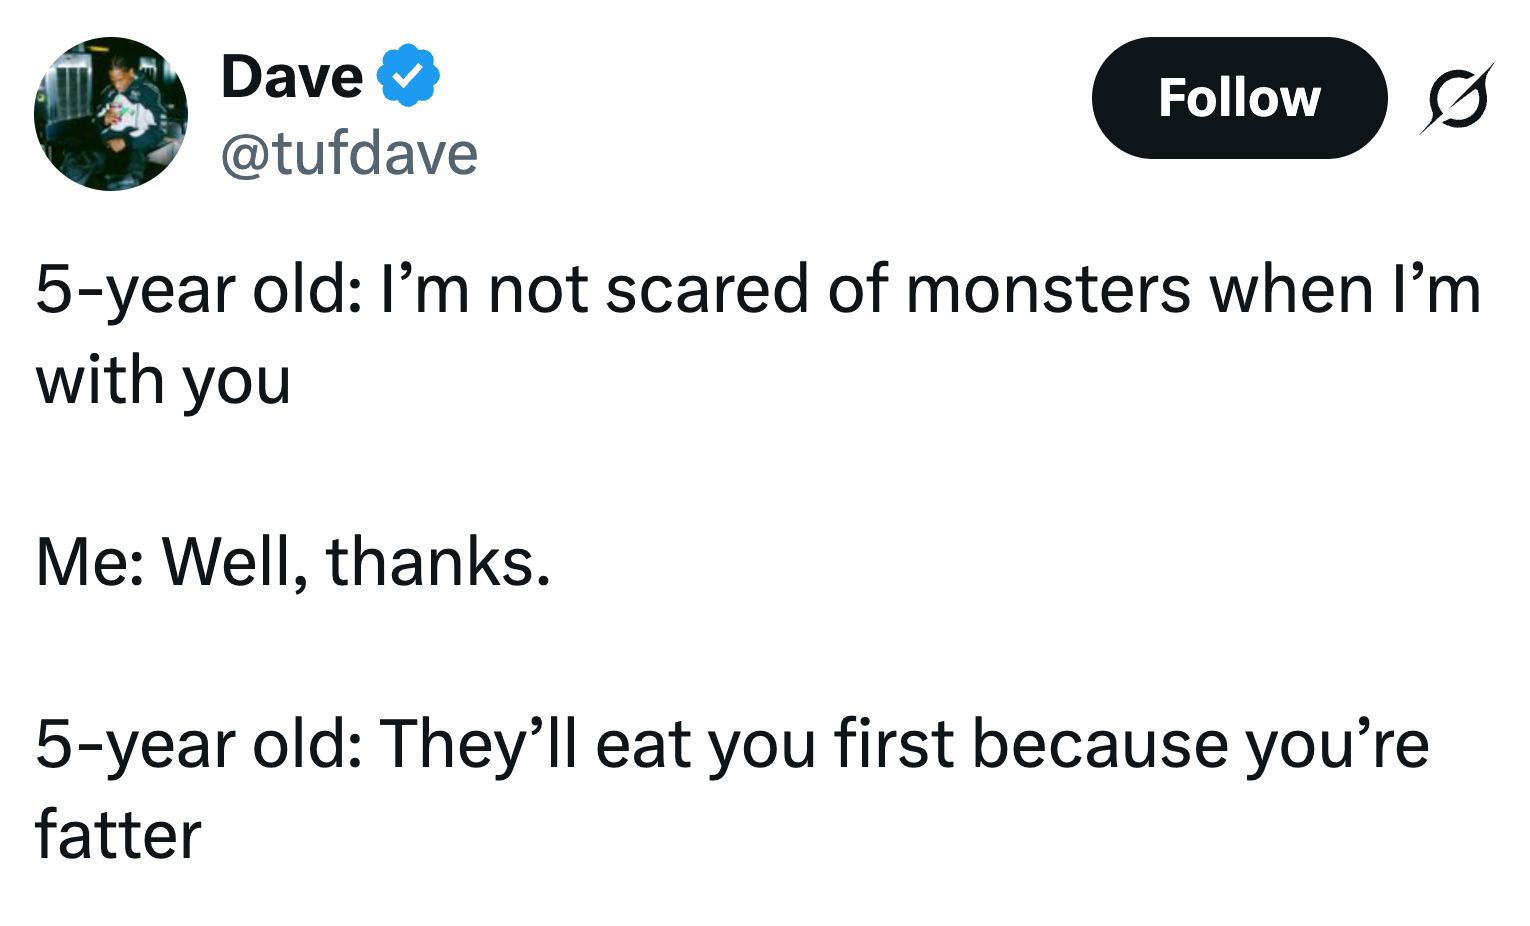Viewport: 1530px width, 926px height.
Task: Click the word "scared" in the tweet
Action: tap(706, 290)
